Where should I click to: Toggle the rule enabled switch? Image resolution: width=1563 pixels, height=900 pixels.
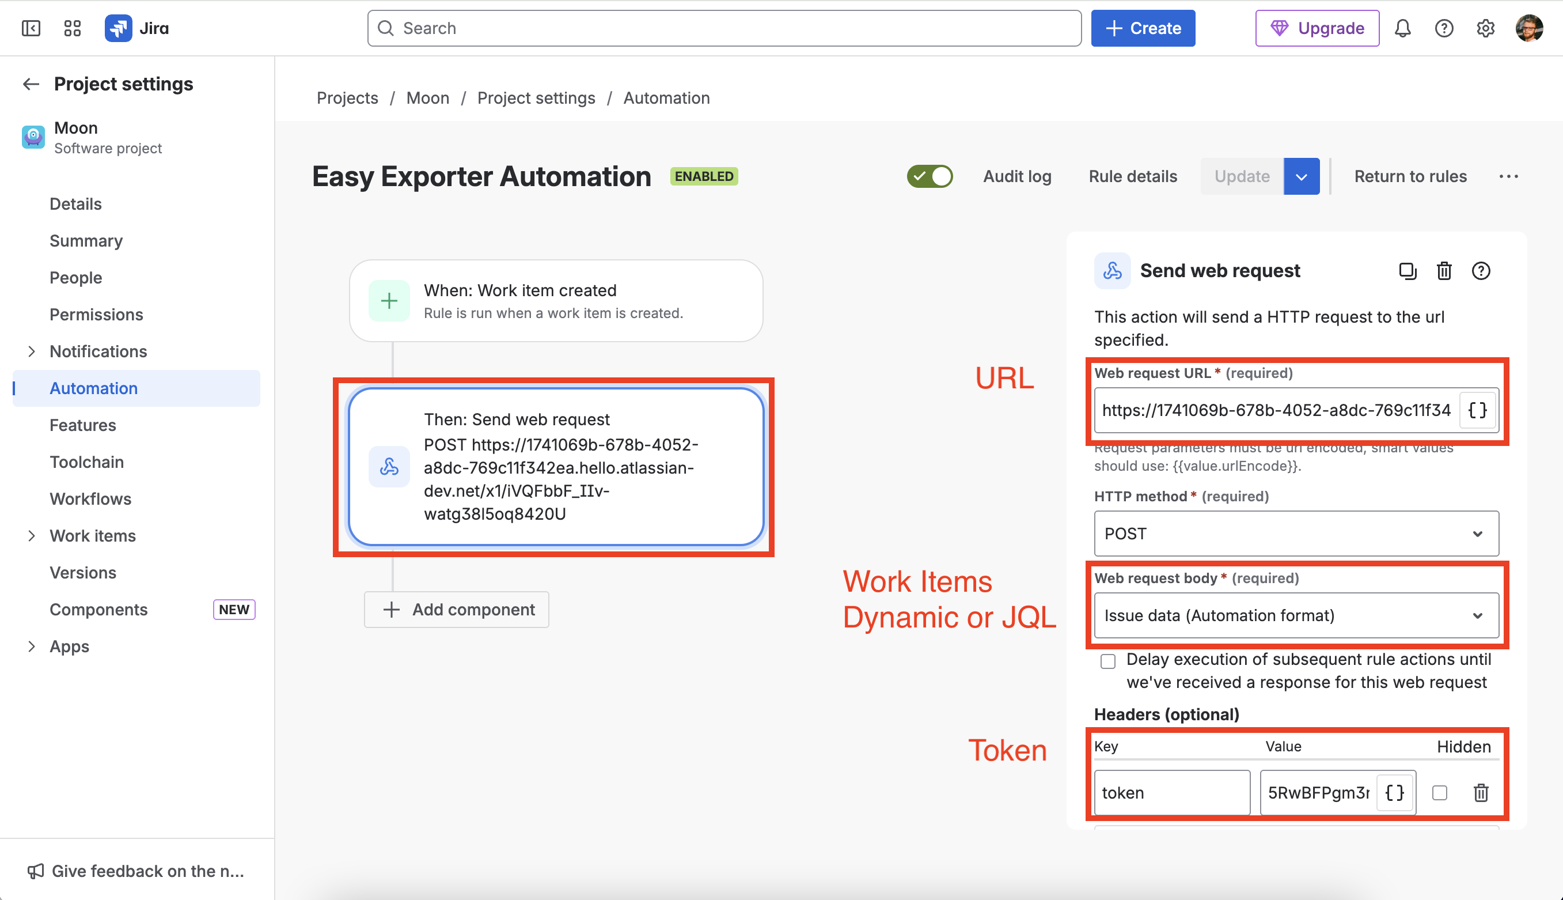point(930,176)
